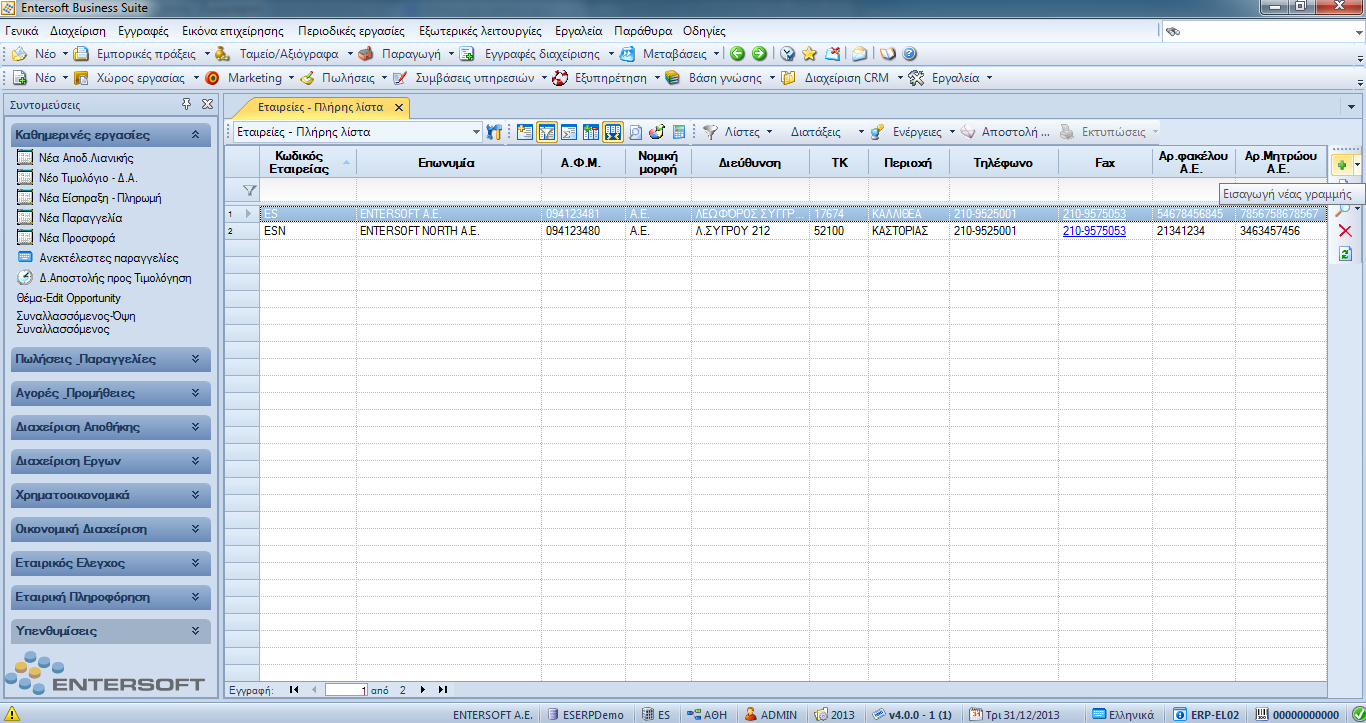This screenshot has width=1366, height=723.
Task: Toggle the column chooser grid icon
Action: coord(591,131)
